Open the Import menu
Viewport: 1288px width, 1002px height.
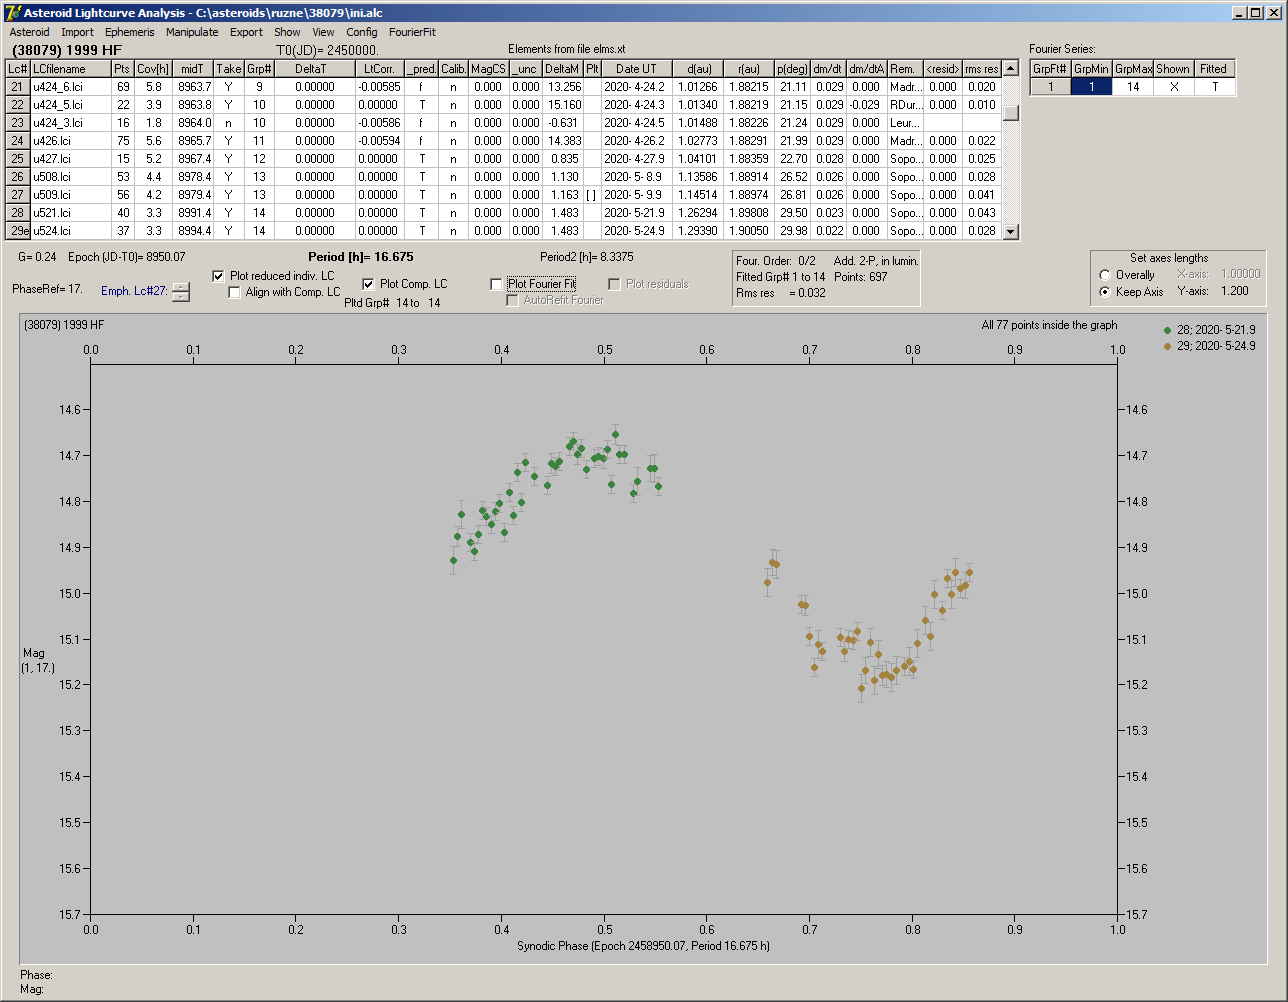coord(77,32)
